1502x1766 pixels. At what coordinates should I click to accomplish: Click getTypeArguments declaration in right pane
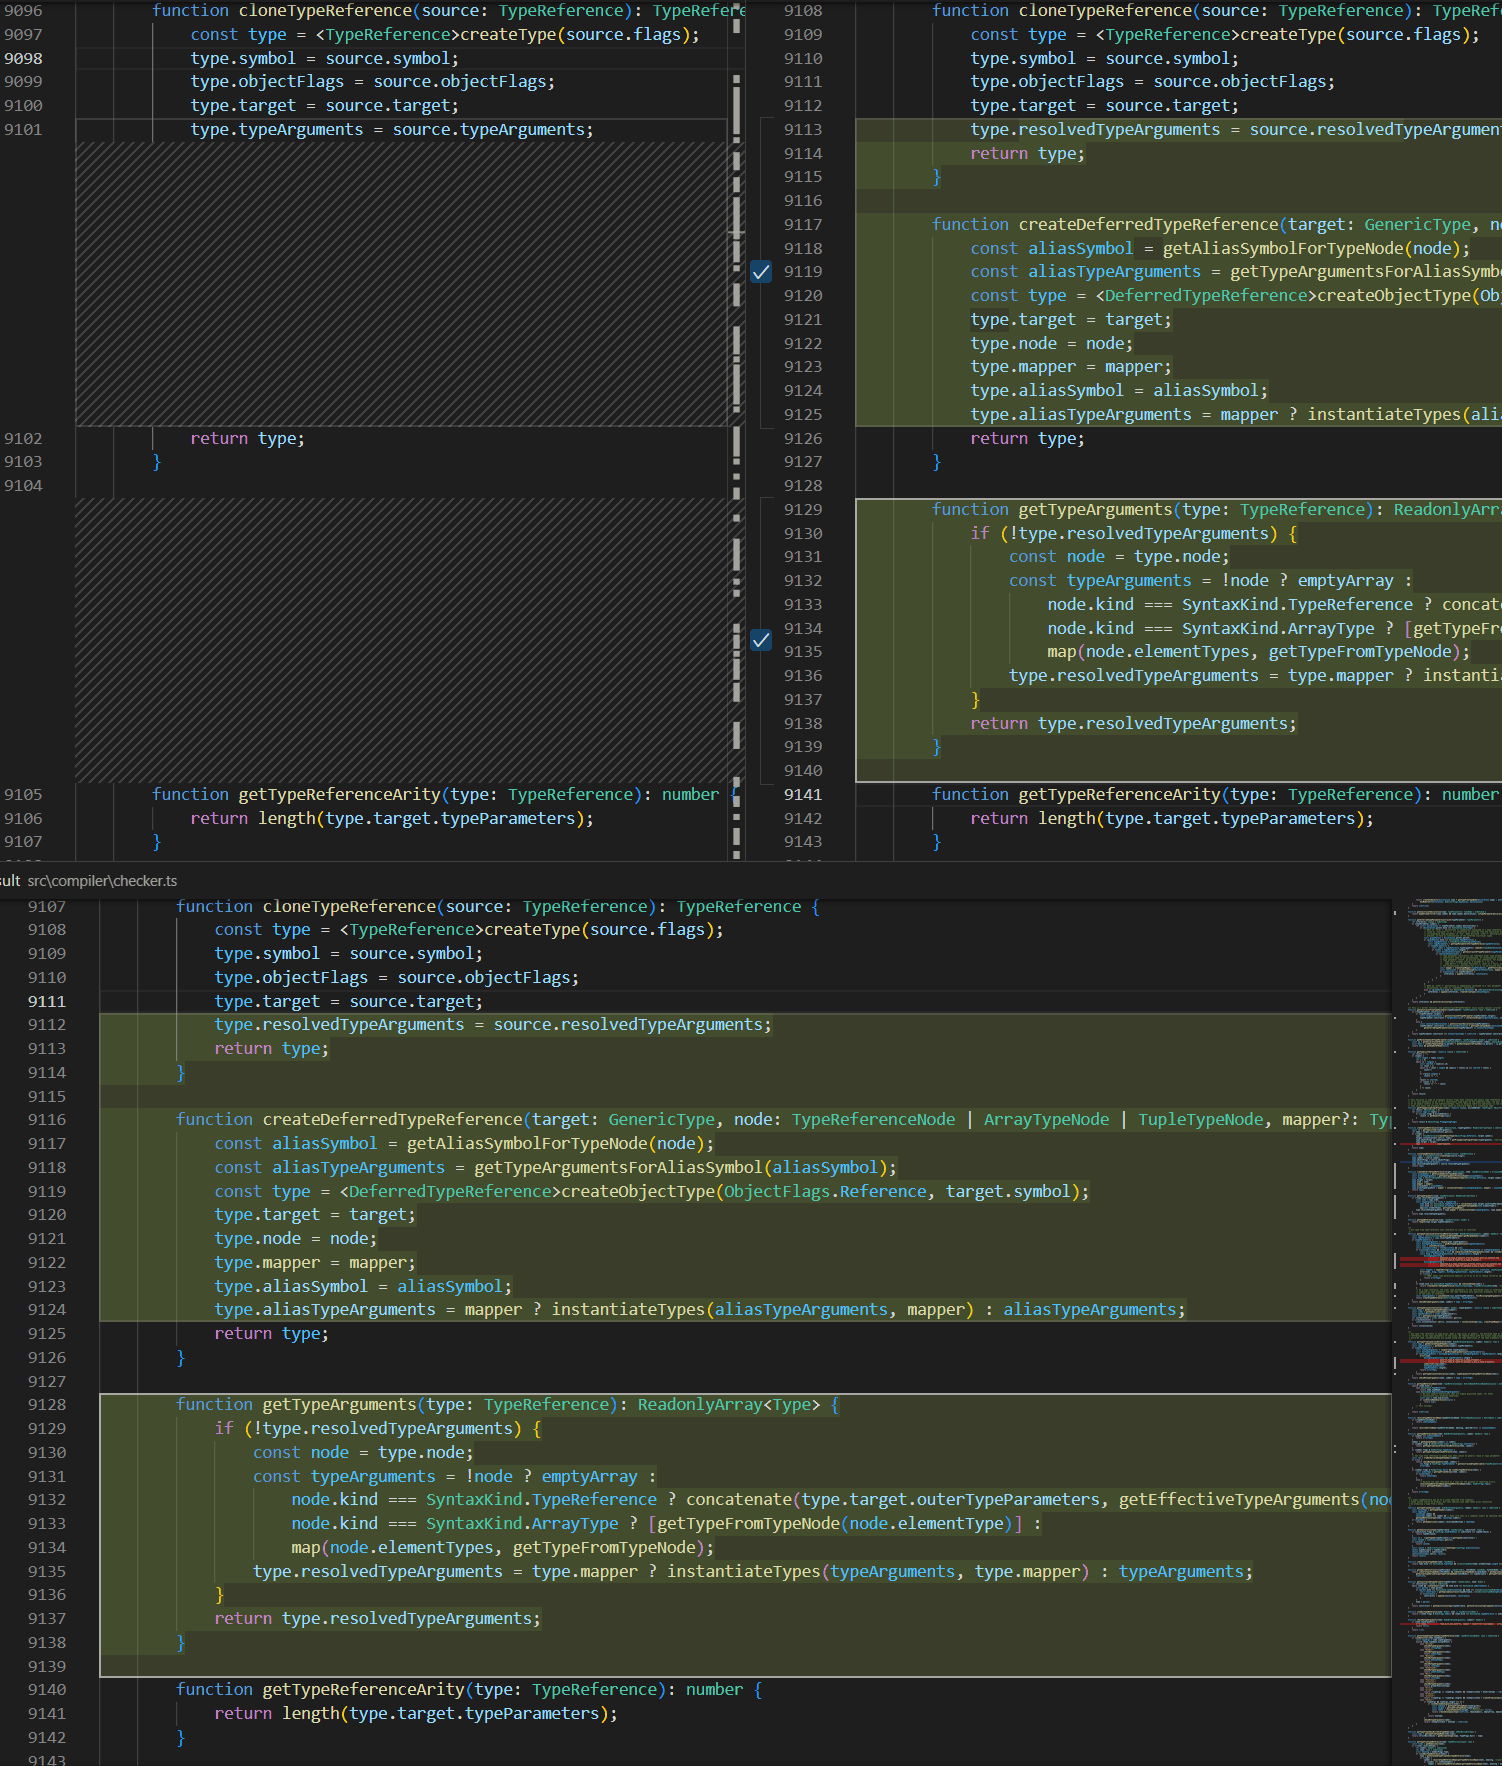pyautogui.click(x=1216, y=510)
